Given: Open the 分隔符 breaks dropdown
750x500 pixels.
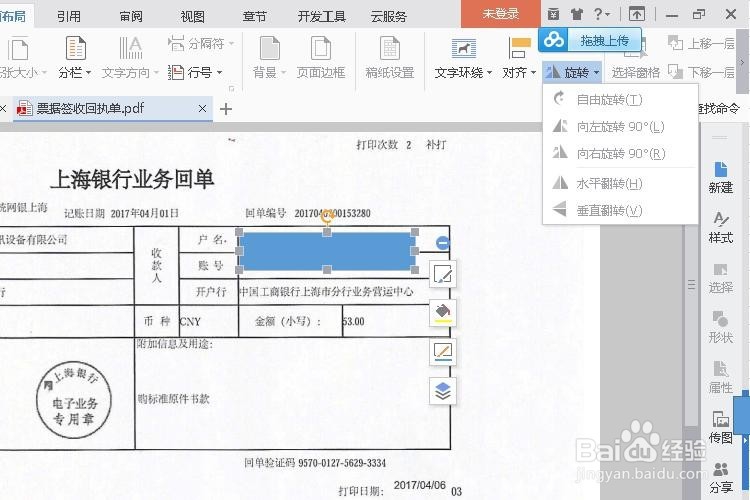Looking at the screenshot, I should 201,44.
